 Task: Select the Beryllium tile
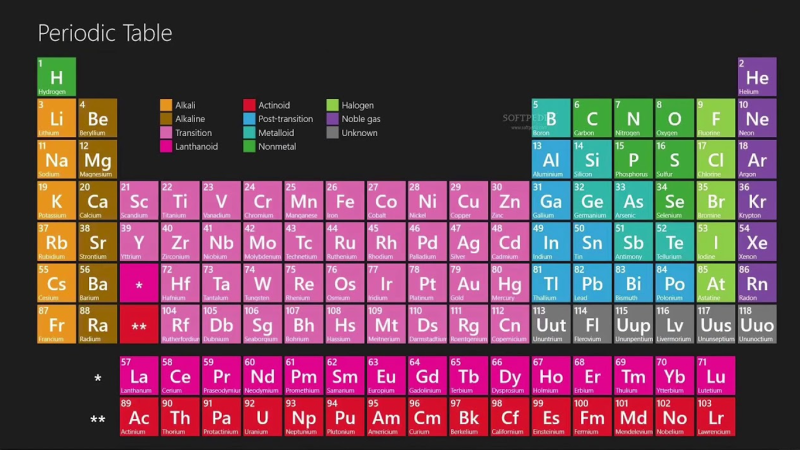97,118
